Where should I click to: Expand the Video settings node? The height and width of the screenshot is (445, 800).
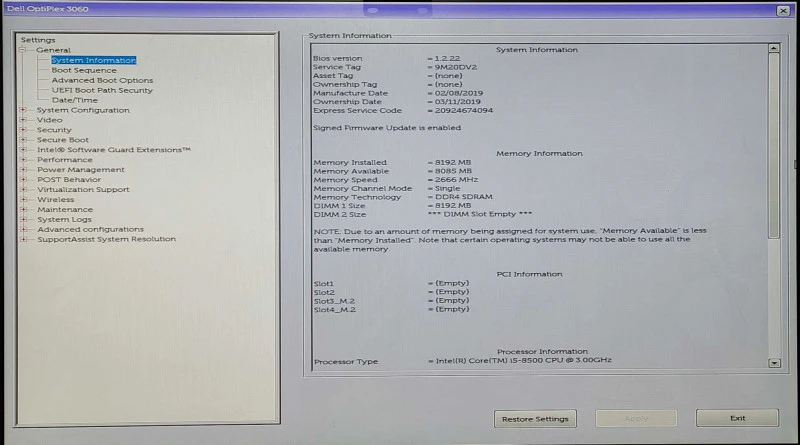pyautogui.click(x=22, y=119)
